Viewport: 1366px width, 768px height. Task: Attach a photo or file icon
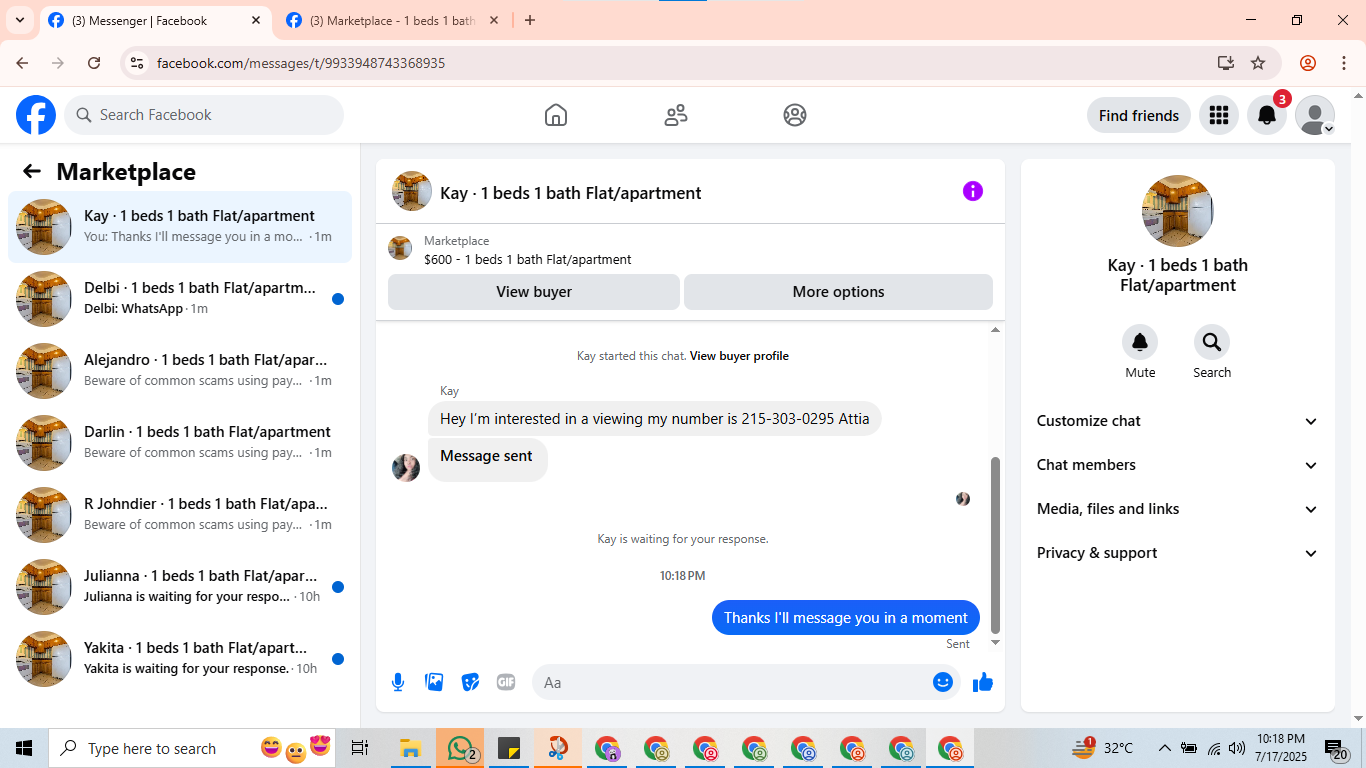pyautogui.click(x=434, y=682)
